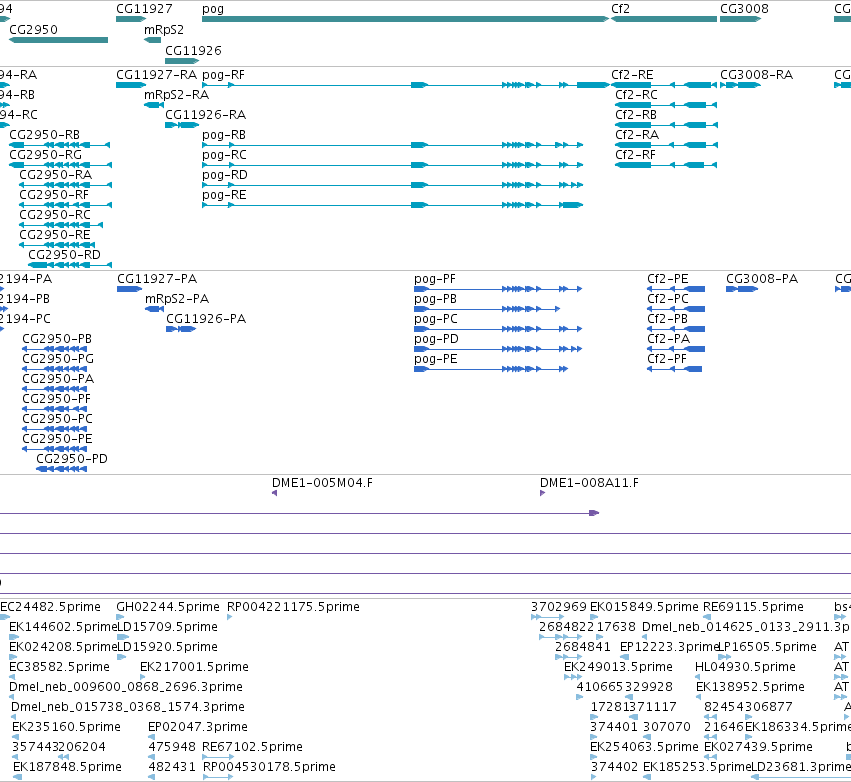This screenshot has height=782, width=851.
Task: Select protein pog-PF
Action: click(498, 289)
